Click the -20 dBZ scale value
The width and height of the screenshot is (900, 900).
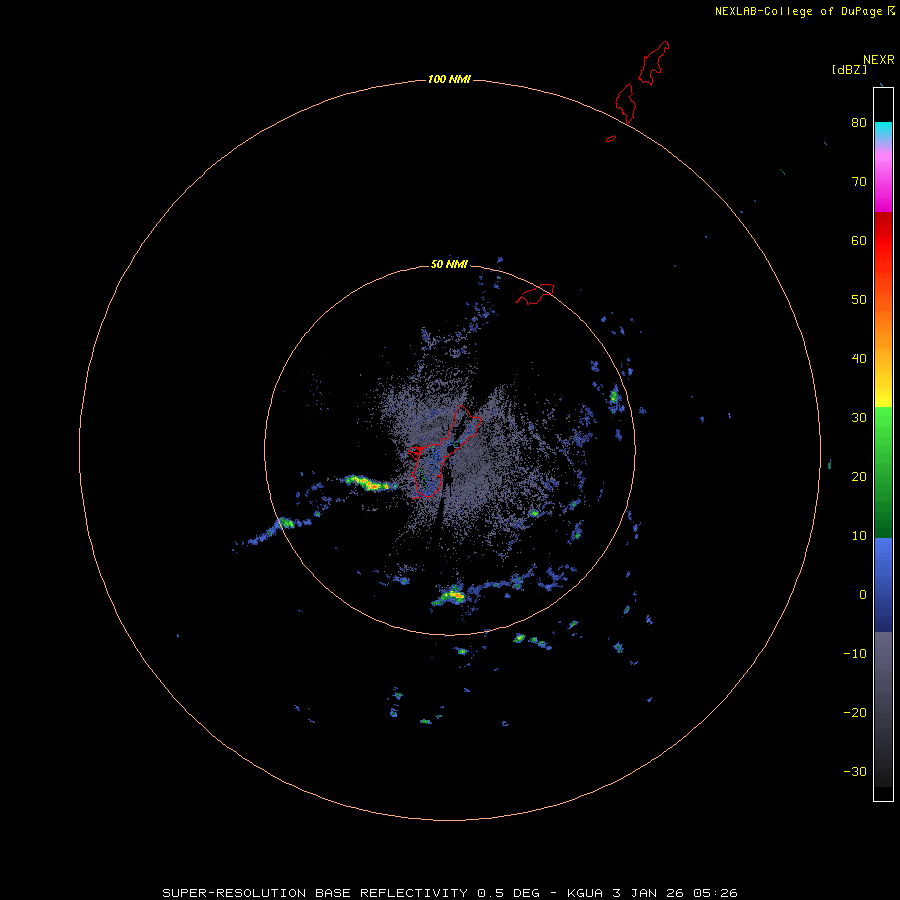pyautogui.click(x=855, y=712)
